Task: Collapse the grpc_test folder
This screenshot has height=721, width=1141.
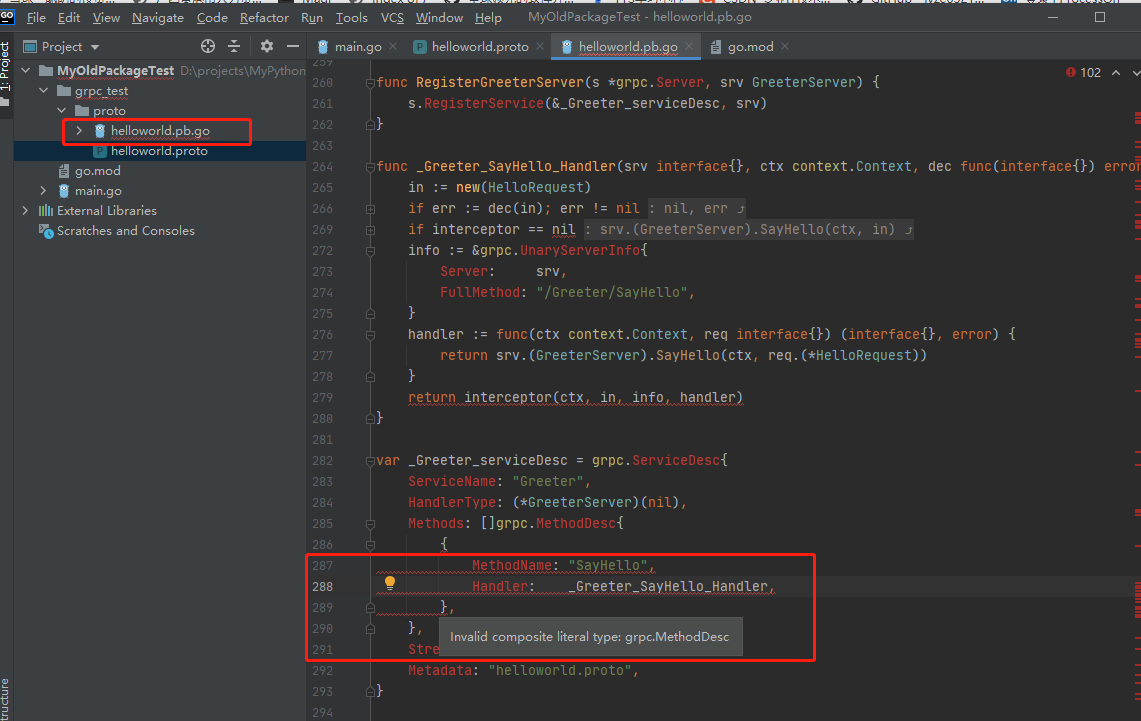Action: point(43,91)
